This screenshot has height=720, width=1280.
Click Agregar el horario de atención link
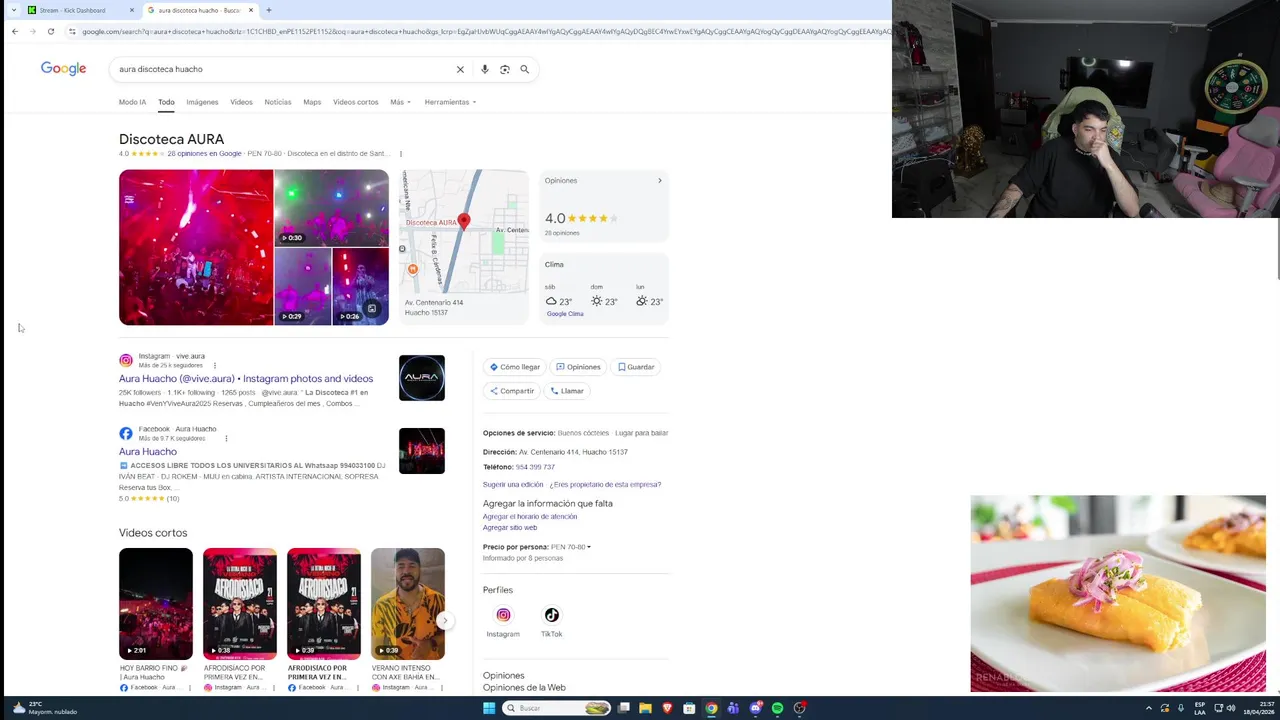[x=530, y=517]
